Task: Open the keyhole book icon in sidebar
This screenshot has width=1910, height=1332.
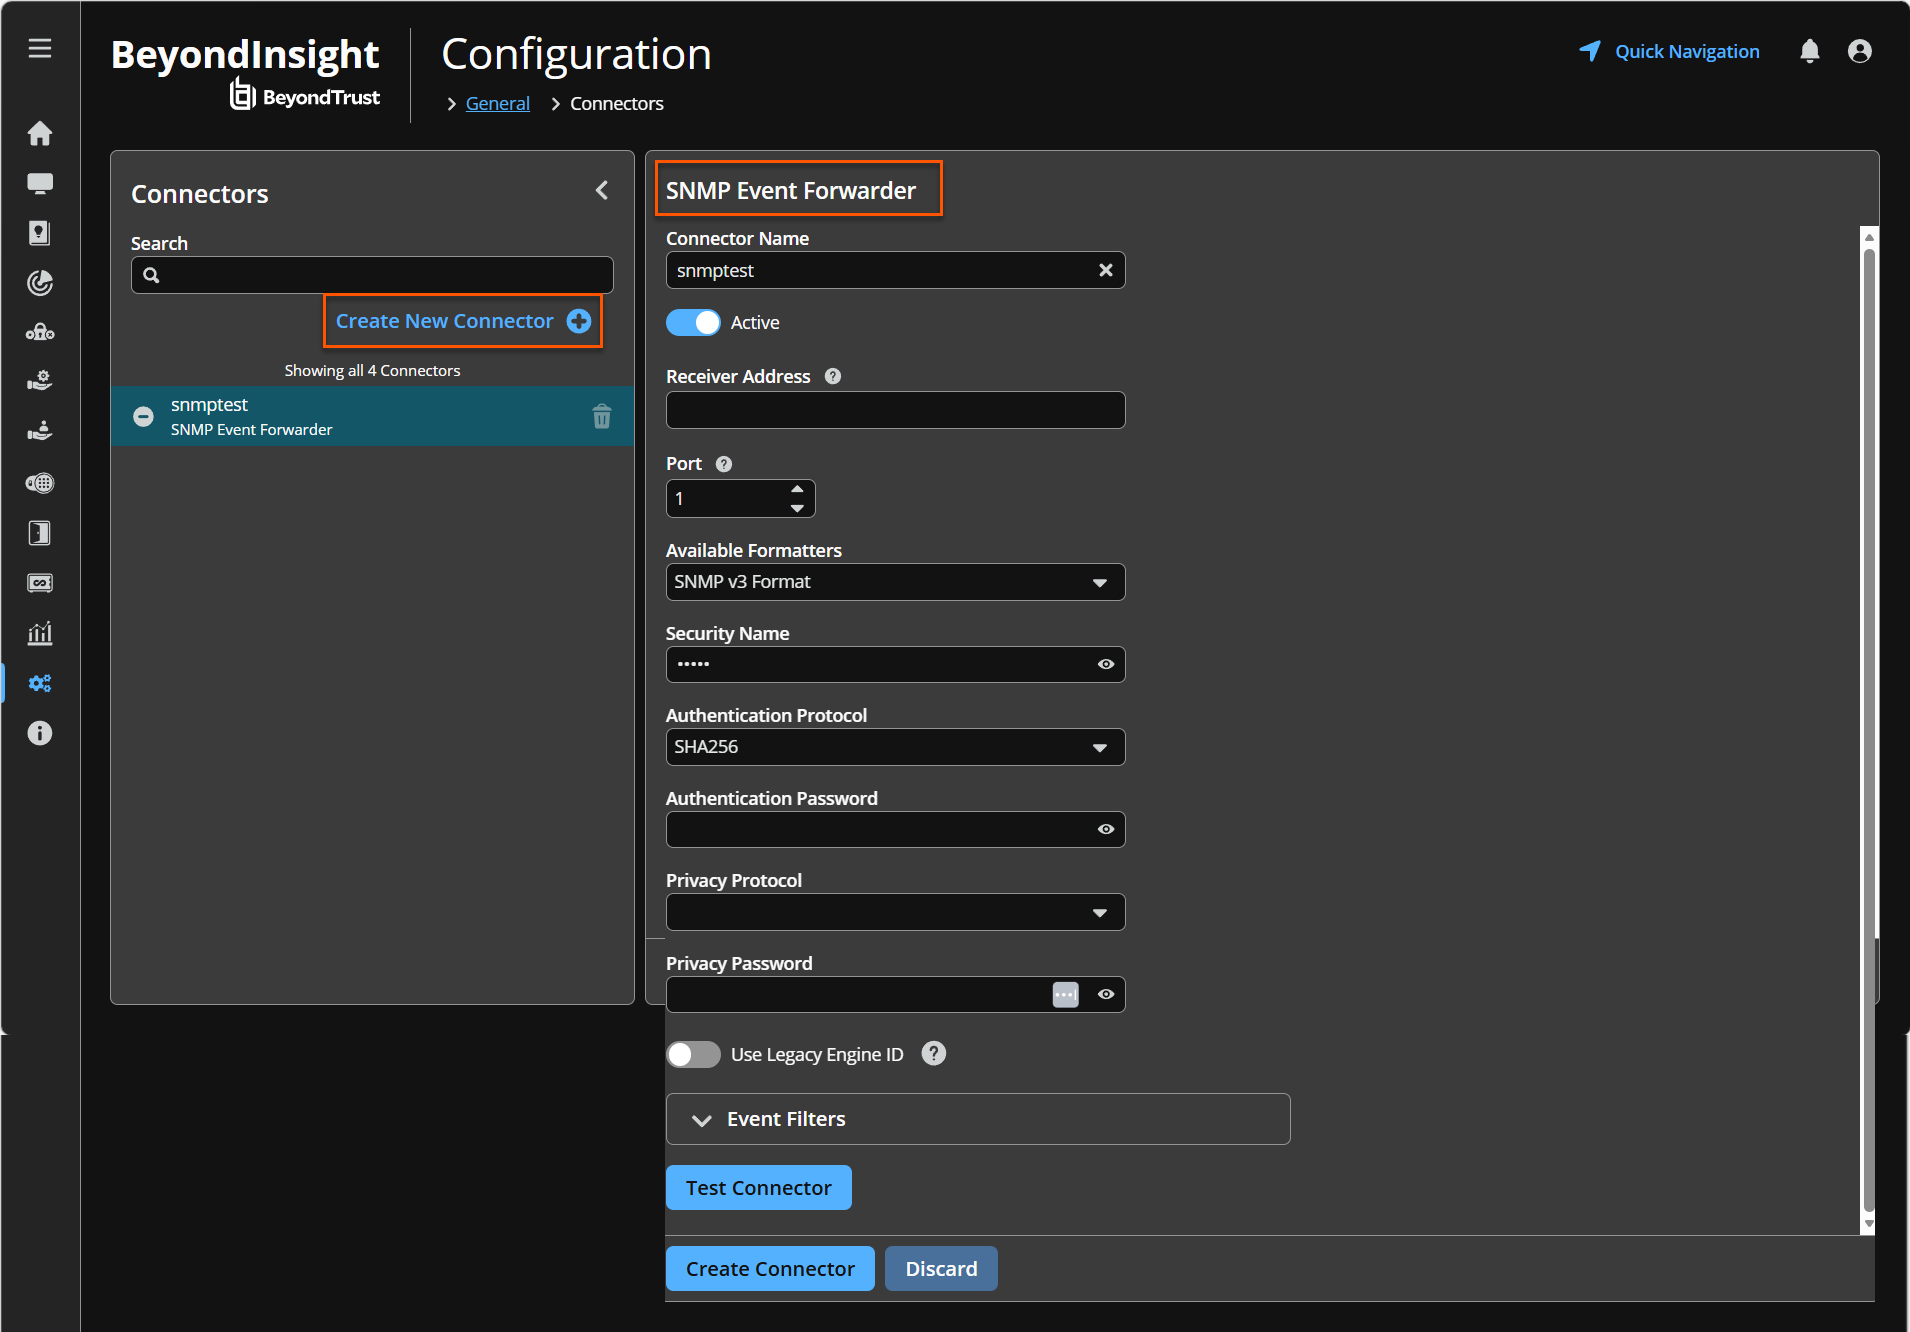Action: [x=40, y=233]
